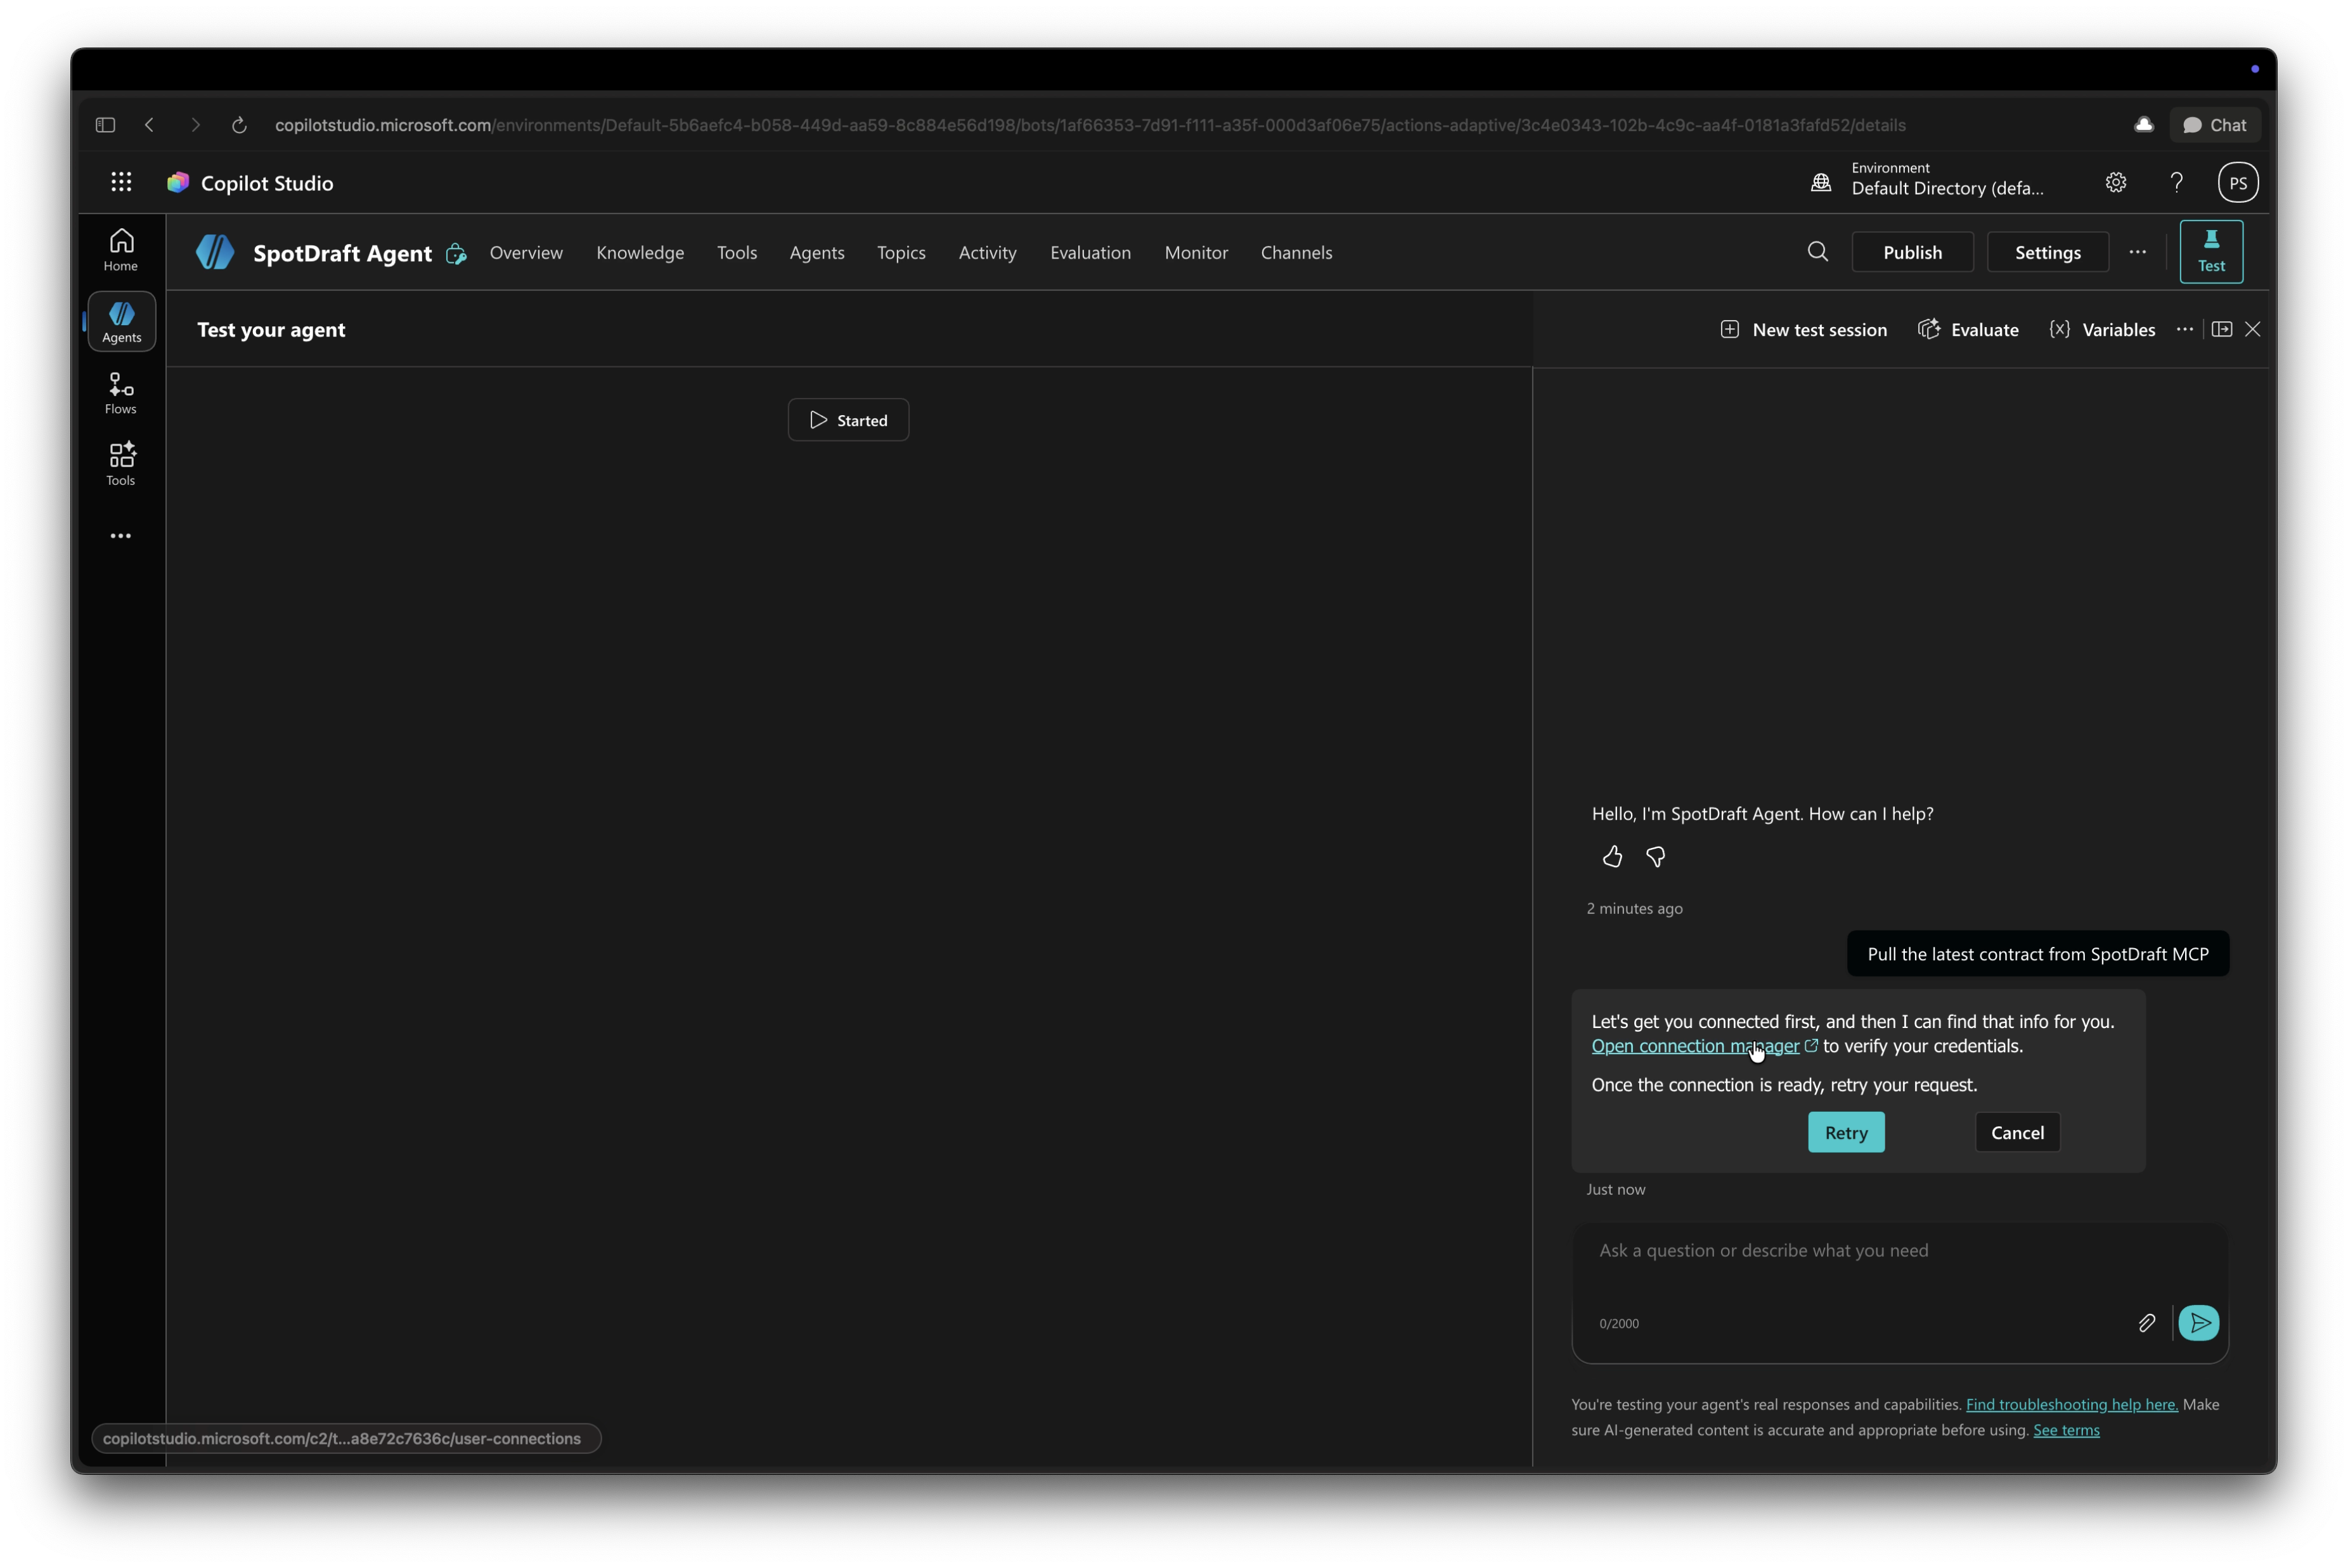Open Agents in the left sidebar
The width and height of the screenshot is (2348, 1568).
pos(121,322)
